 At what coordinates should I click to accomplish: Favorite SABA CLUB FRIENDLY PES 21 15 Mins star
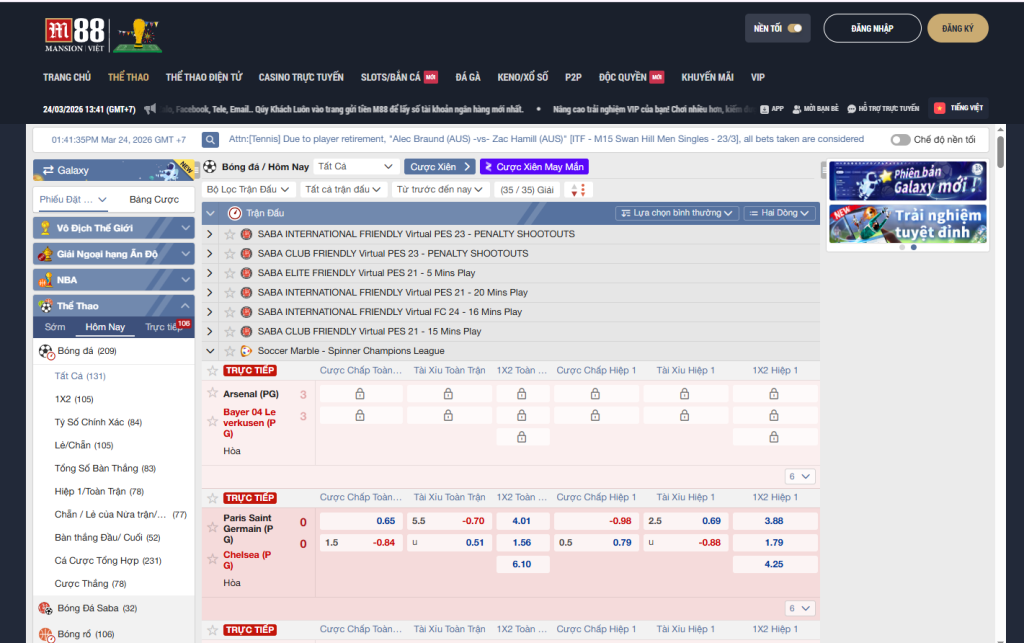(229, 332)
